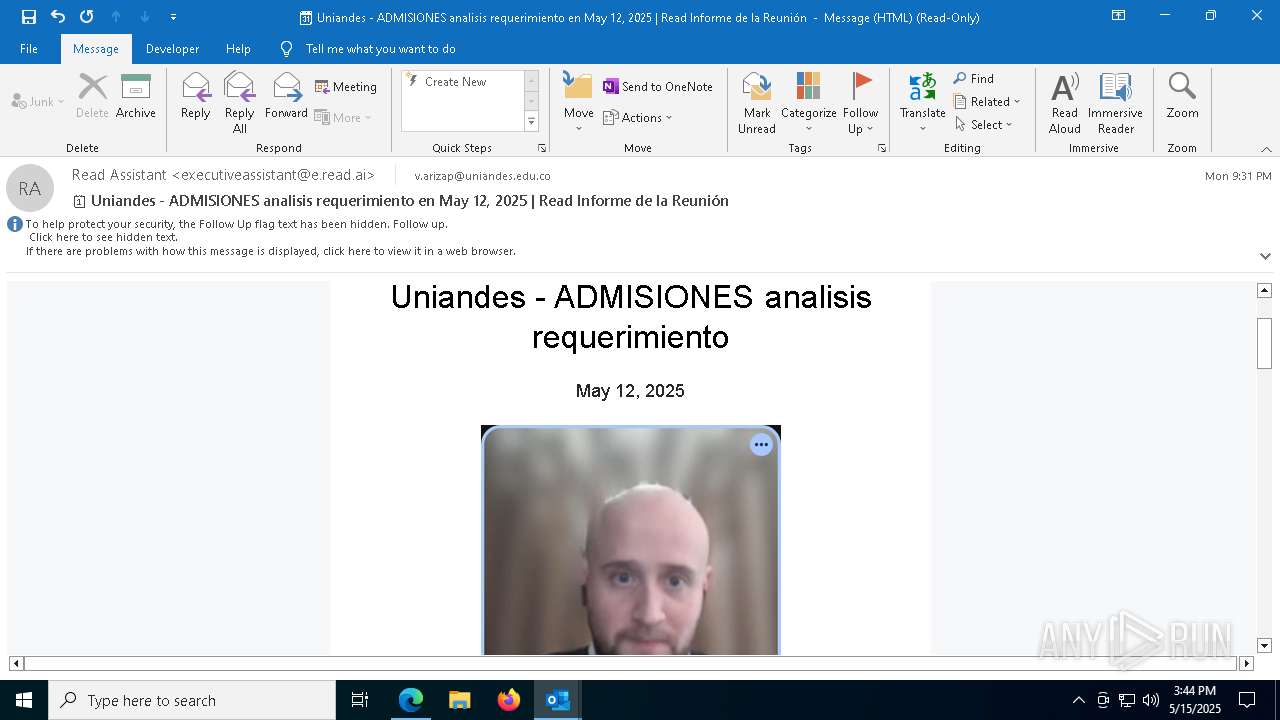
Task: Open the More respond options dropdown
Action: tap(343, 117)
